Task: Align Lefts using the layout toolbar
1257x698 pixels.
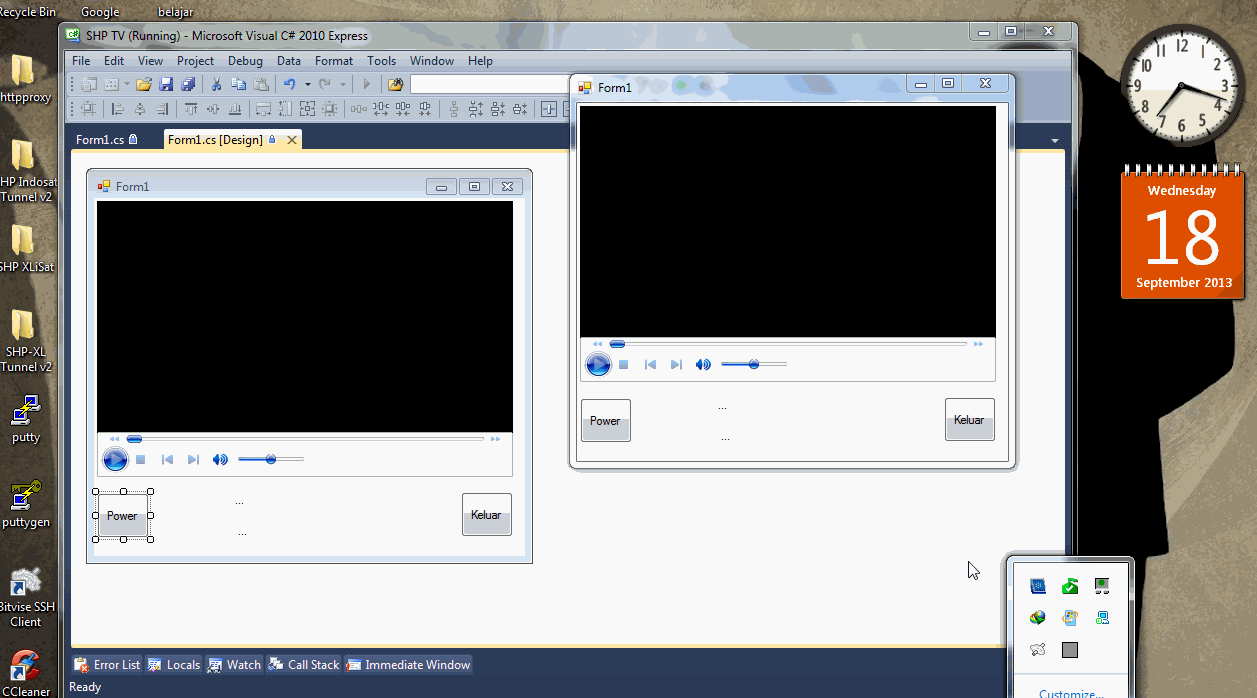Action: click(118, 109)
